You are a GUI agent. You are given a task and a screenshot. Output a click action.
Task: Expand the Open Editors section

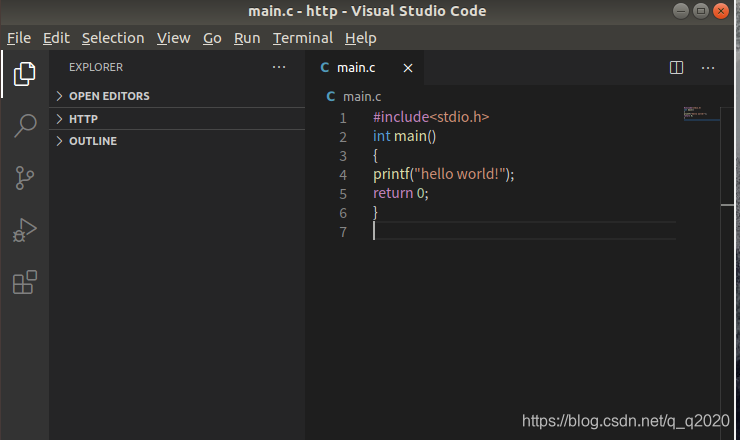click(177, 96)
